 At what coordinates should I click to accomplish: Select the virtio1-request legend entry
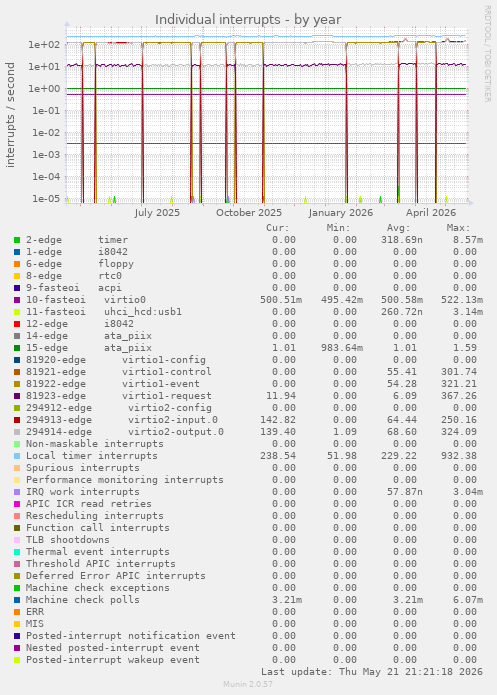coord(118,396)
